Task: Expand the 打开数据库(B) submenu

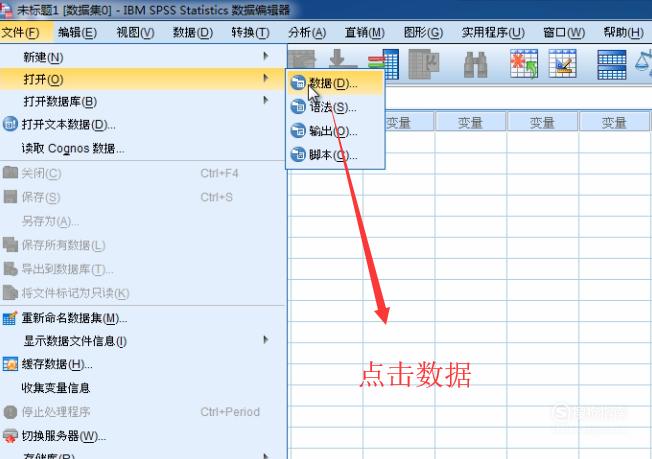Action: click(x=142, y=101)
